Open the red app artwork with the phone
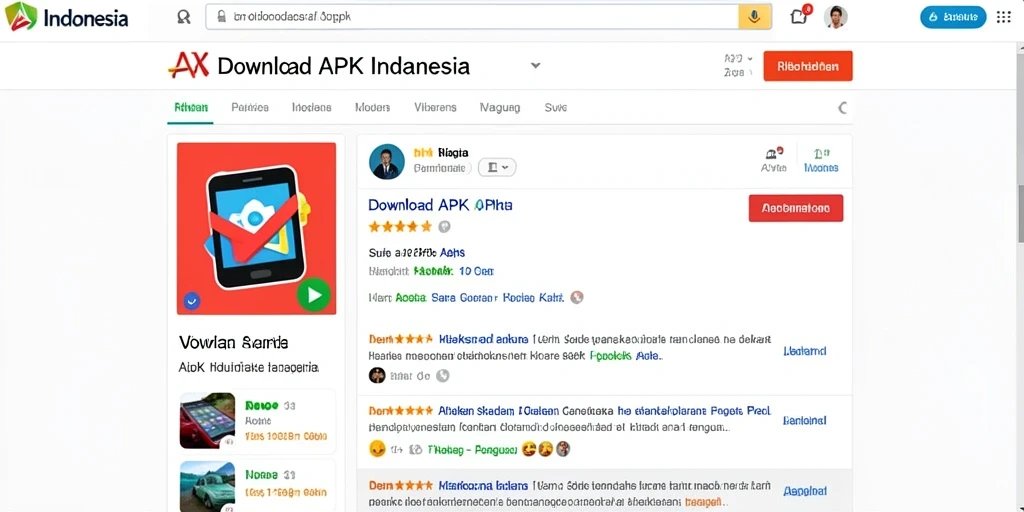The width and height of the screenshot is (1024, 512). coord(257,229)
